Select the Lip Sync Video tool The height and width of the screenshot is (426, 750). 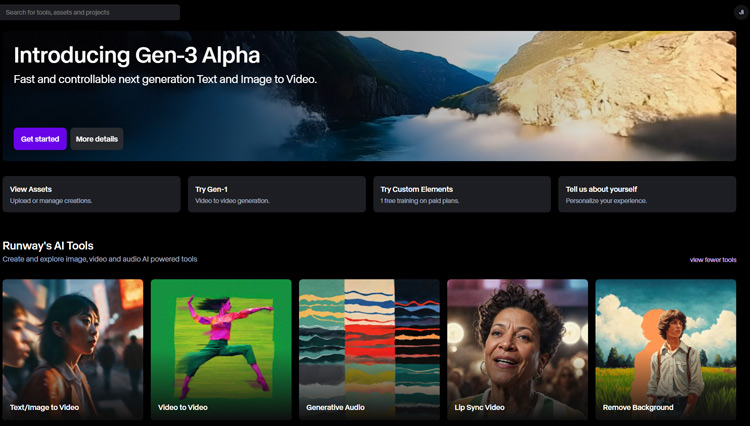coord(517,348)
